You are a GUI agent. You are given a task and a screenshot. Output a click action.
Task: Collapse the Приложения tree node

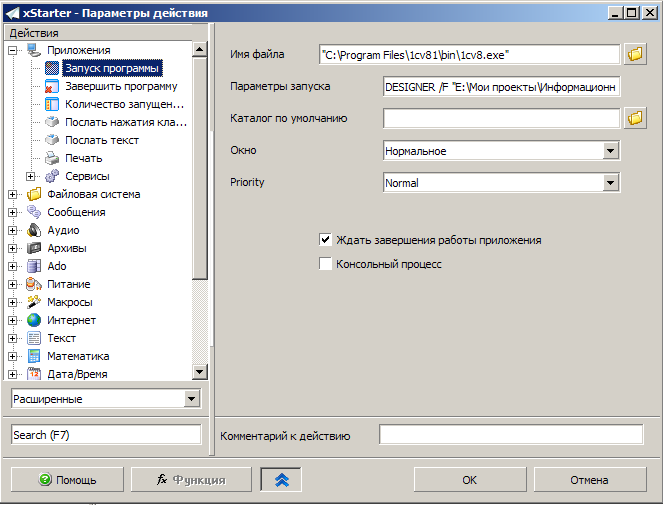pos(13,50)
